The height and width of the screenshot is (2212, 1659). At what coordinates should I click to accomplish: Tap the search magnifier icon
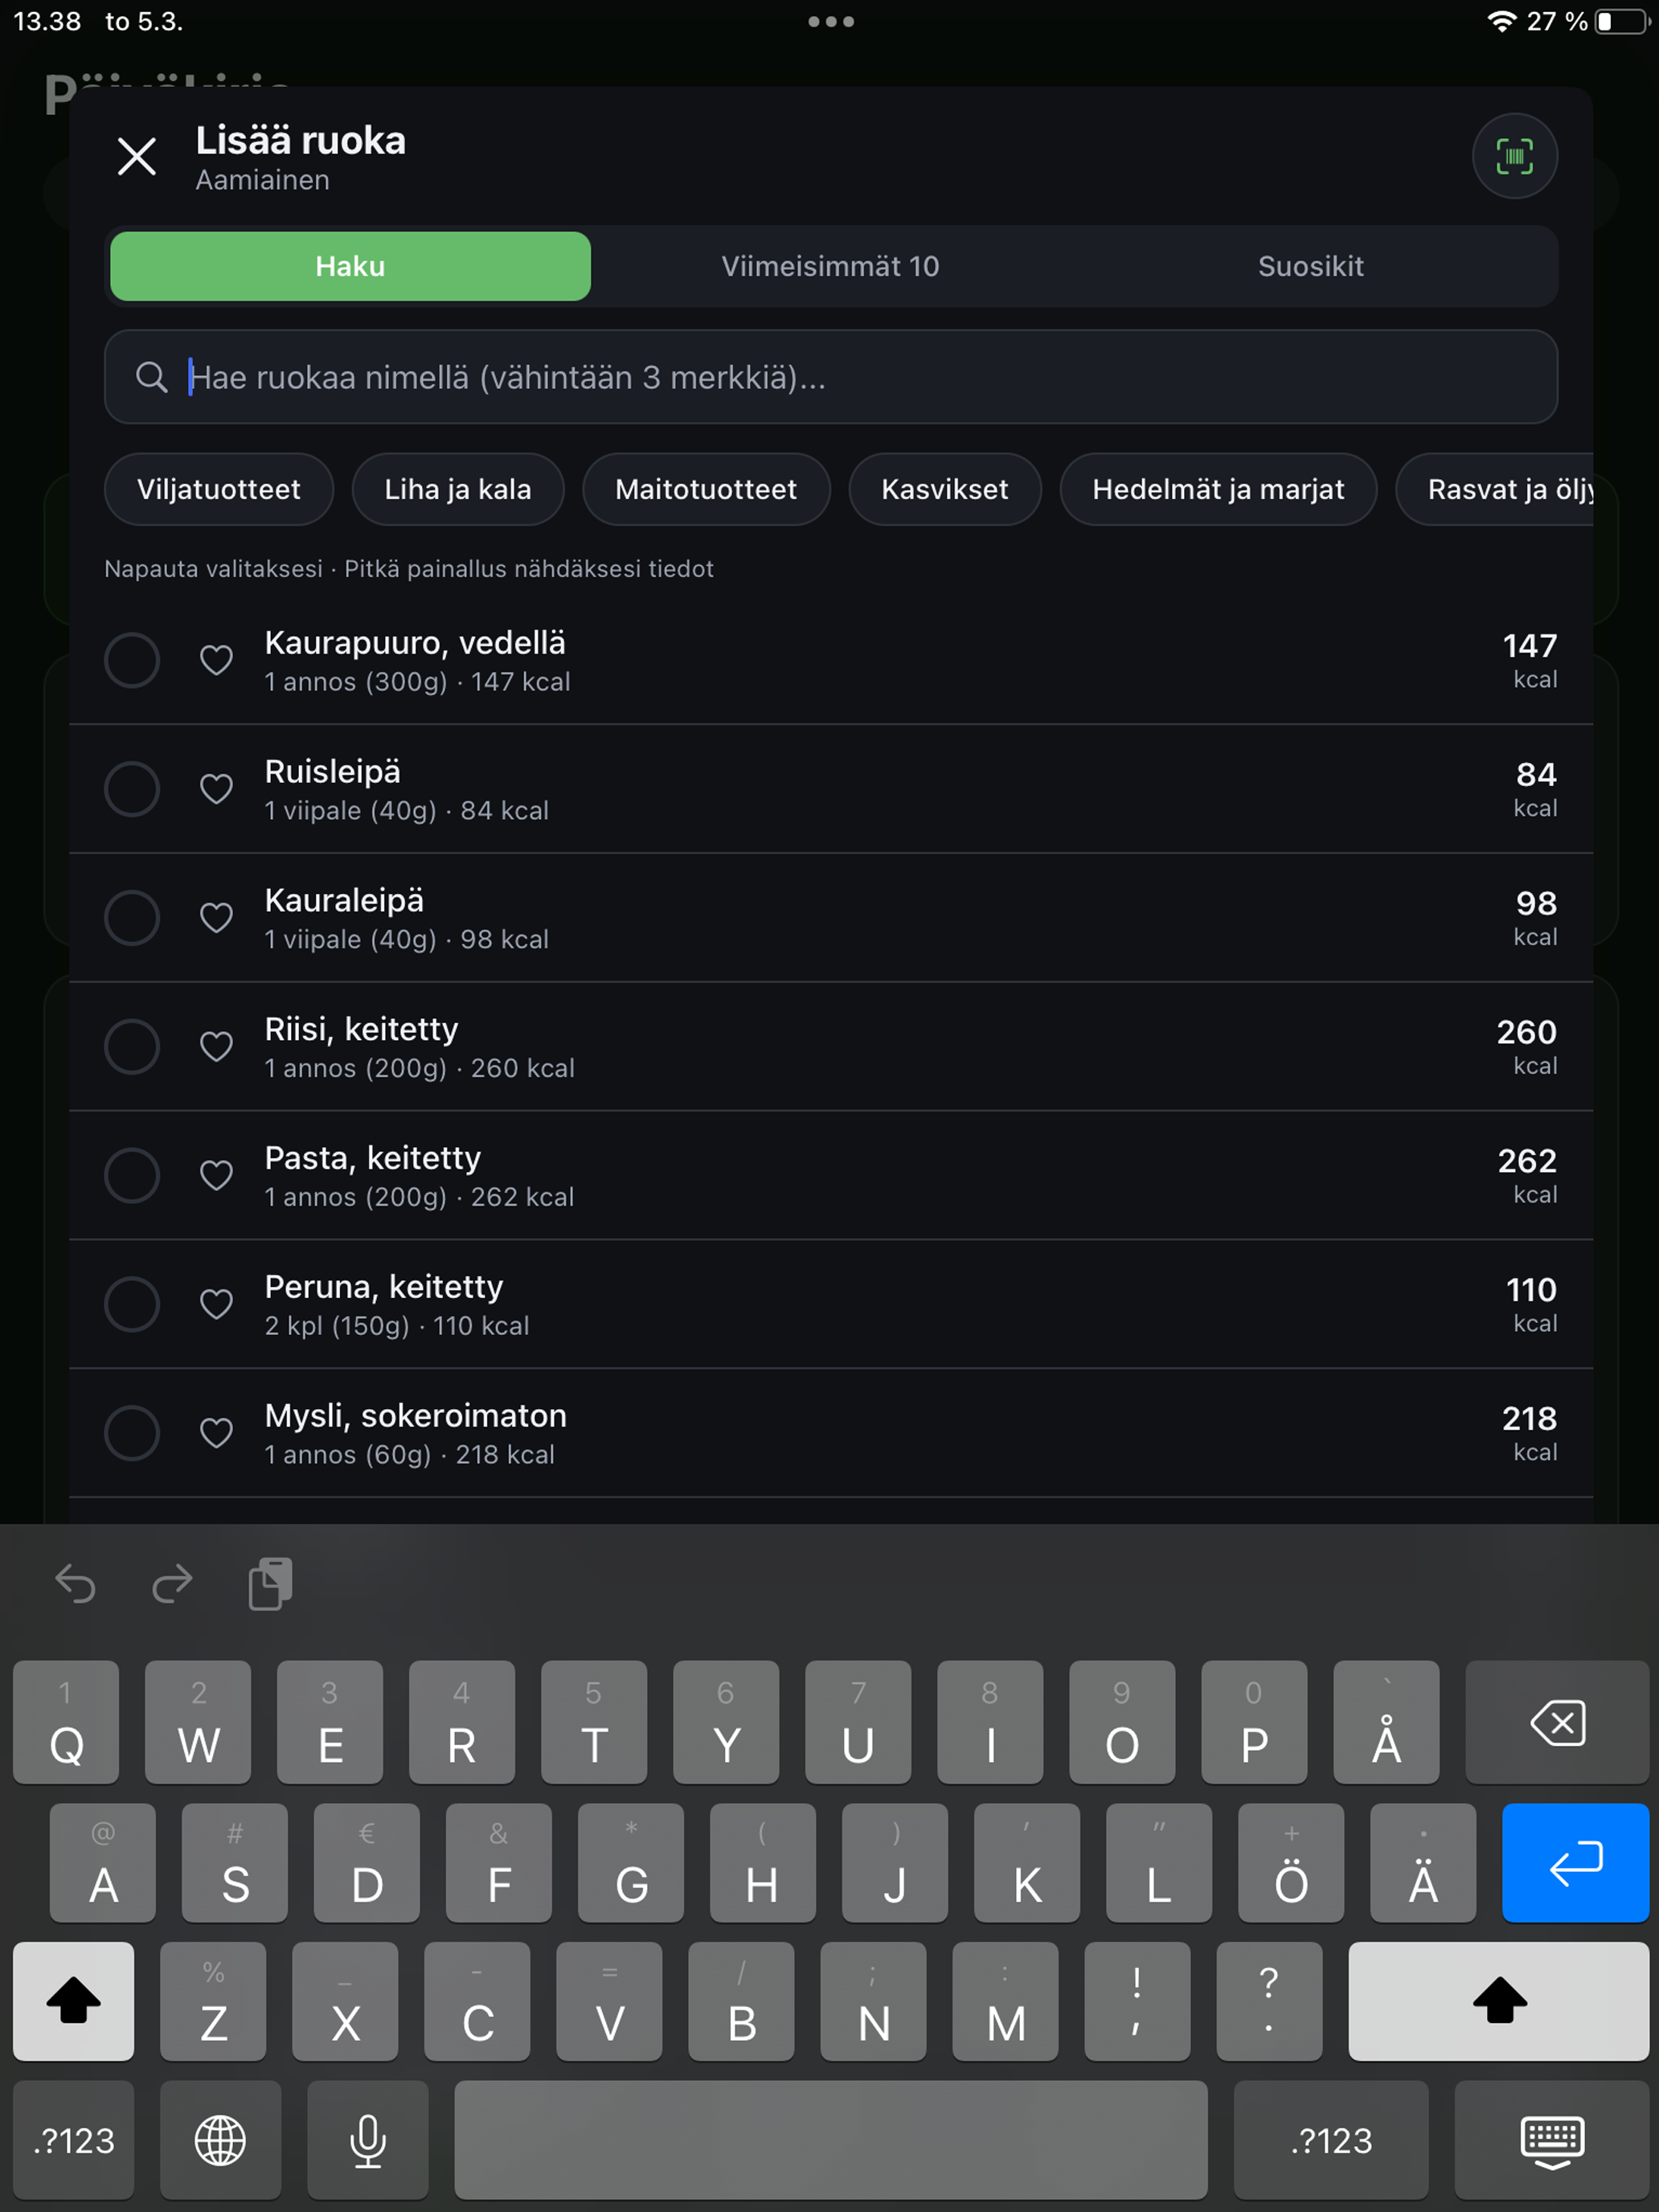[x=151, y=377]
